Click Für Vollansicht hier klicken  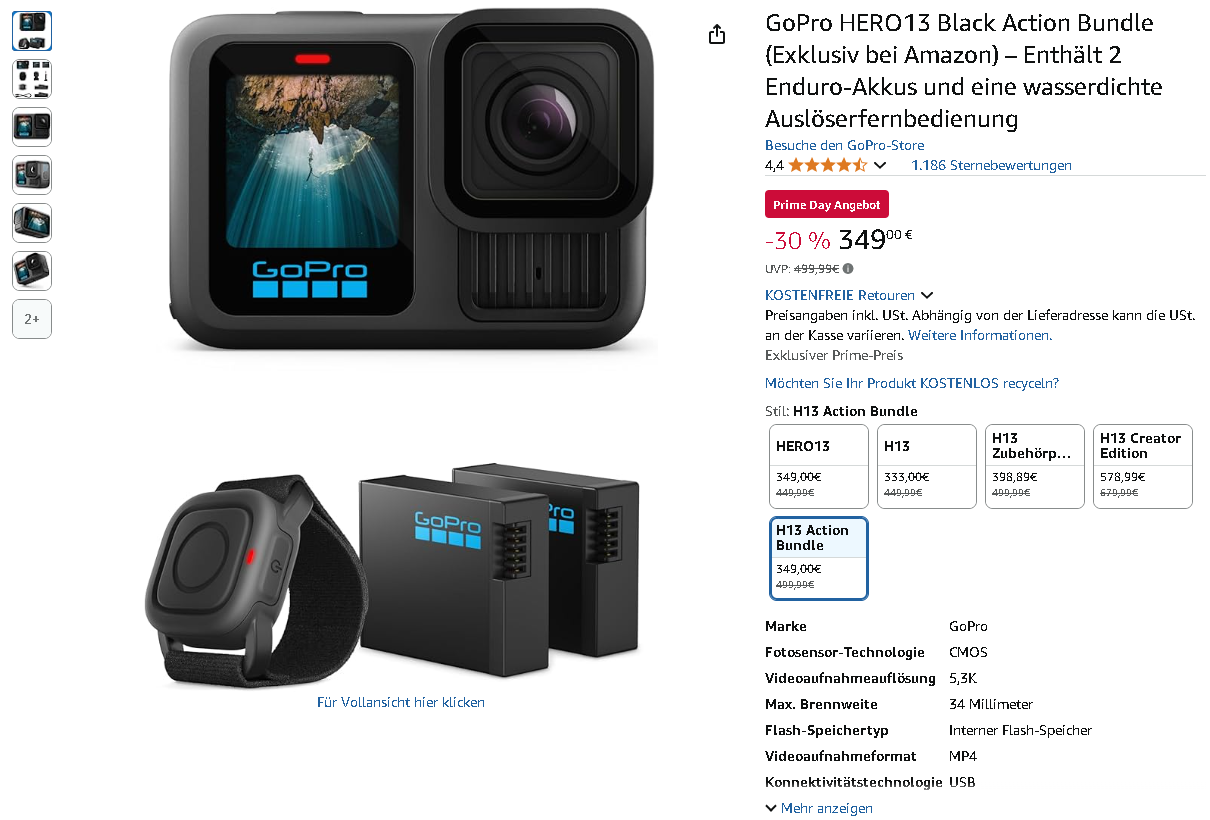(x=401, y=702)
